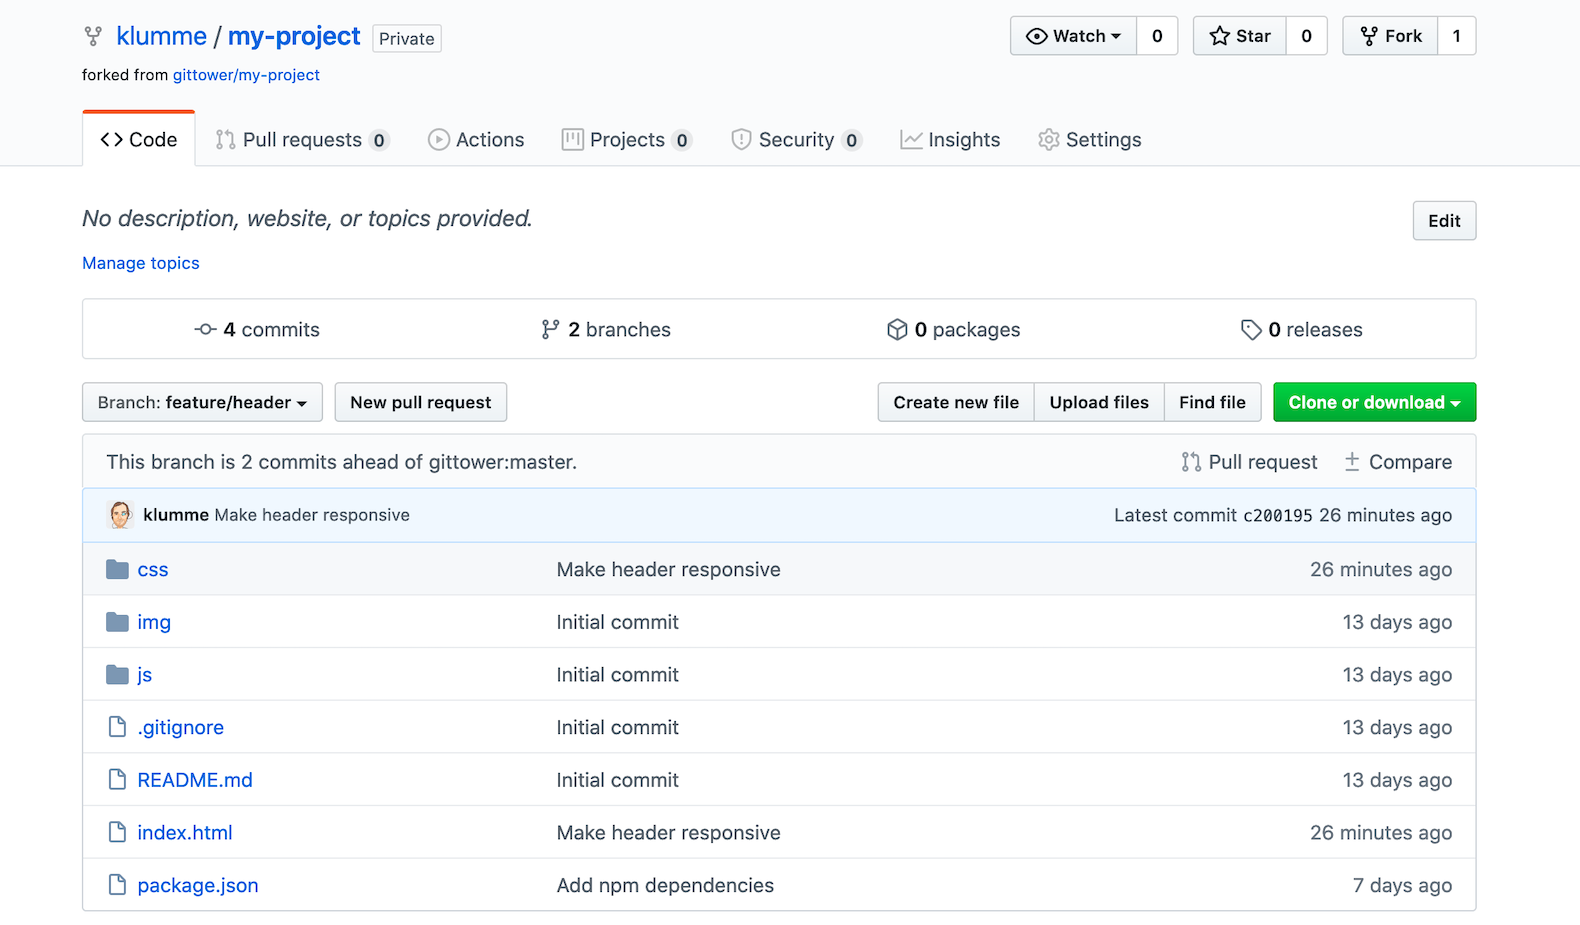Star this repository
Image resolution: width=1580 pixels, height=925 pixels.
click(1240, 36)
